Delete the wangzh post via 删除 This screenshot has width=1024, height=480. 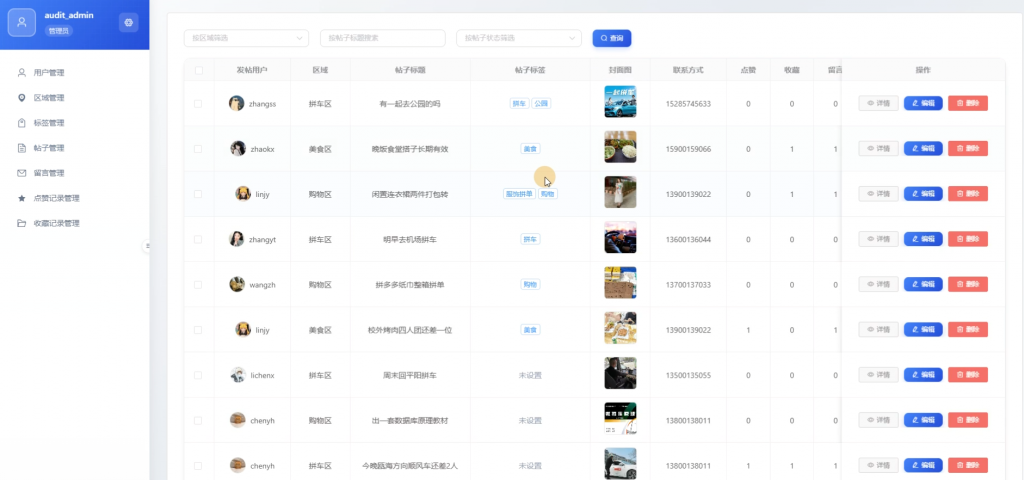pos(967,284)
